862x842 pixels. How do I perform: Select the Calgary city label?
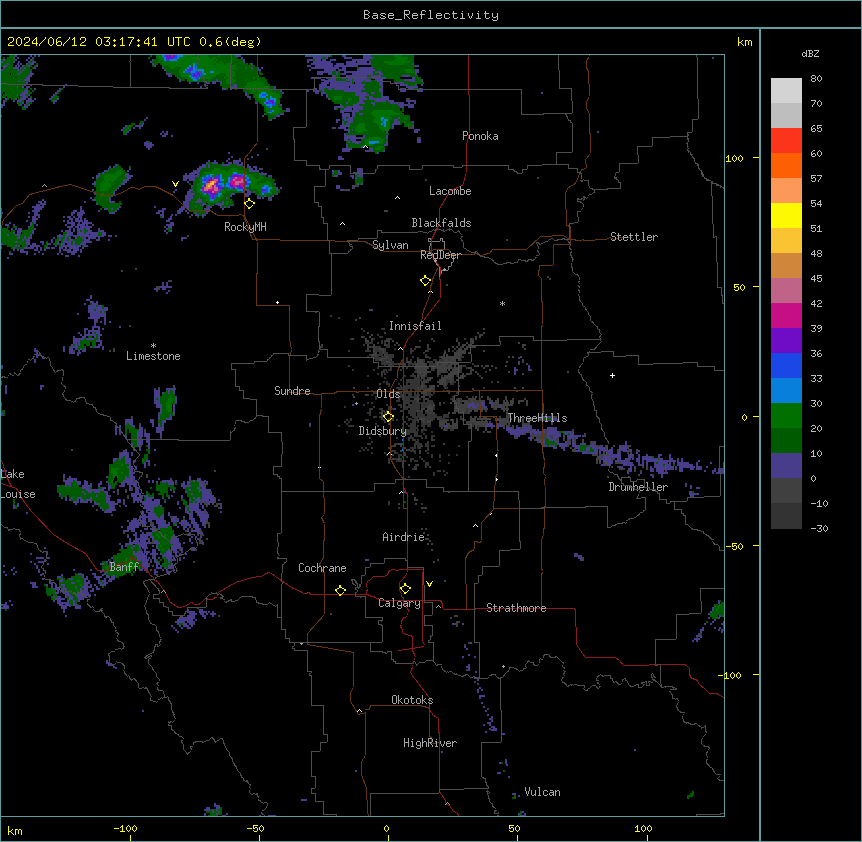coord(400,603)
